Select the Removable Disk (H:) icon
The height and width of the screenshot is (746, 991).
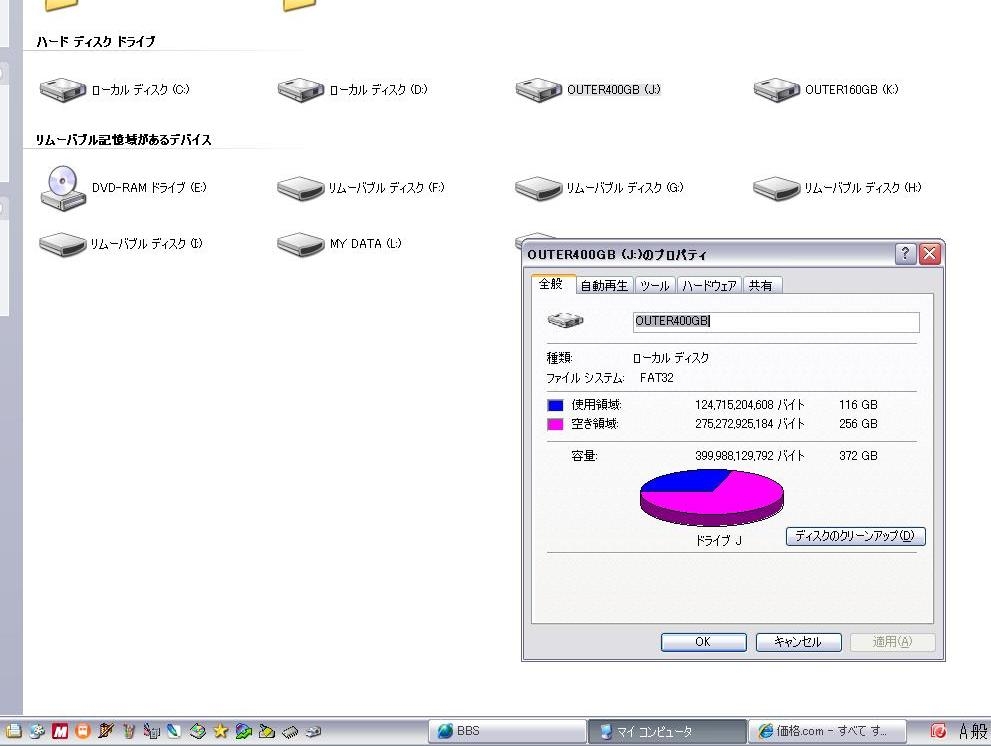(777, 188)
